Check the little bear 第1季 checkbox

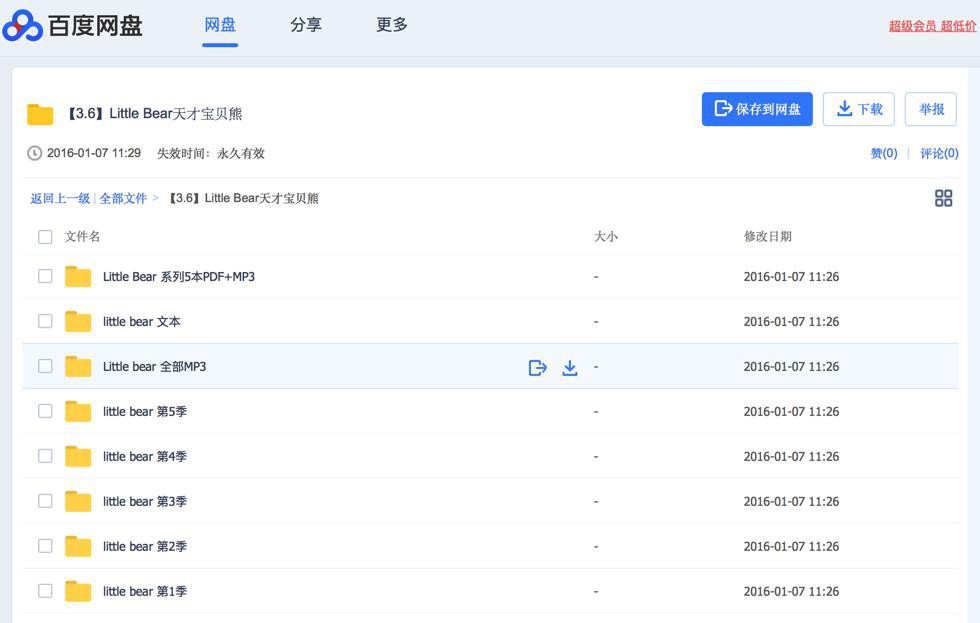coord(45,591)
